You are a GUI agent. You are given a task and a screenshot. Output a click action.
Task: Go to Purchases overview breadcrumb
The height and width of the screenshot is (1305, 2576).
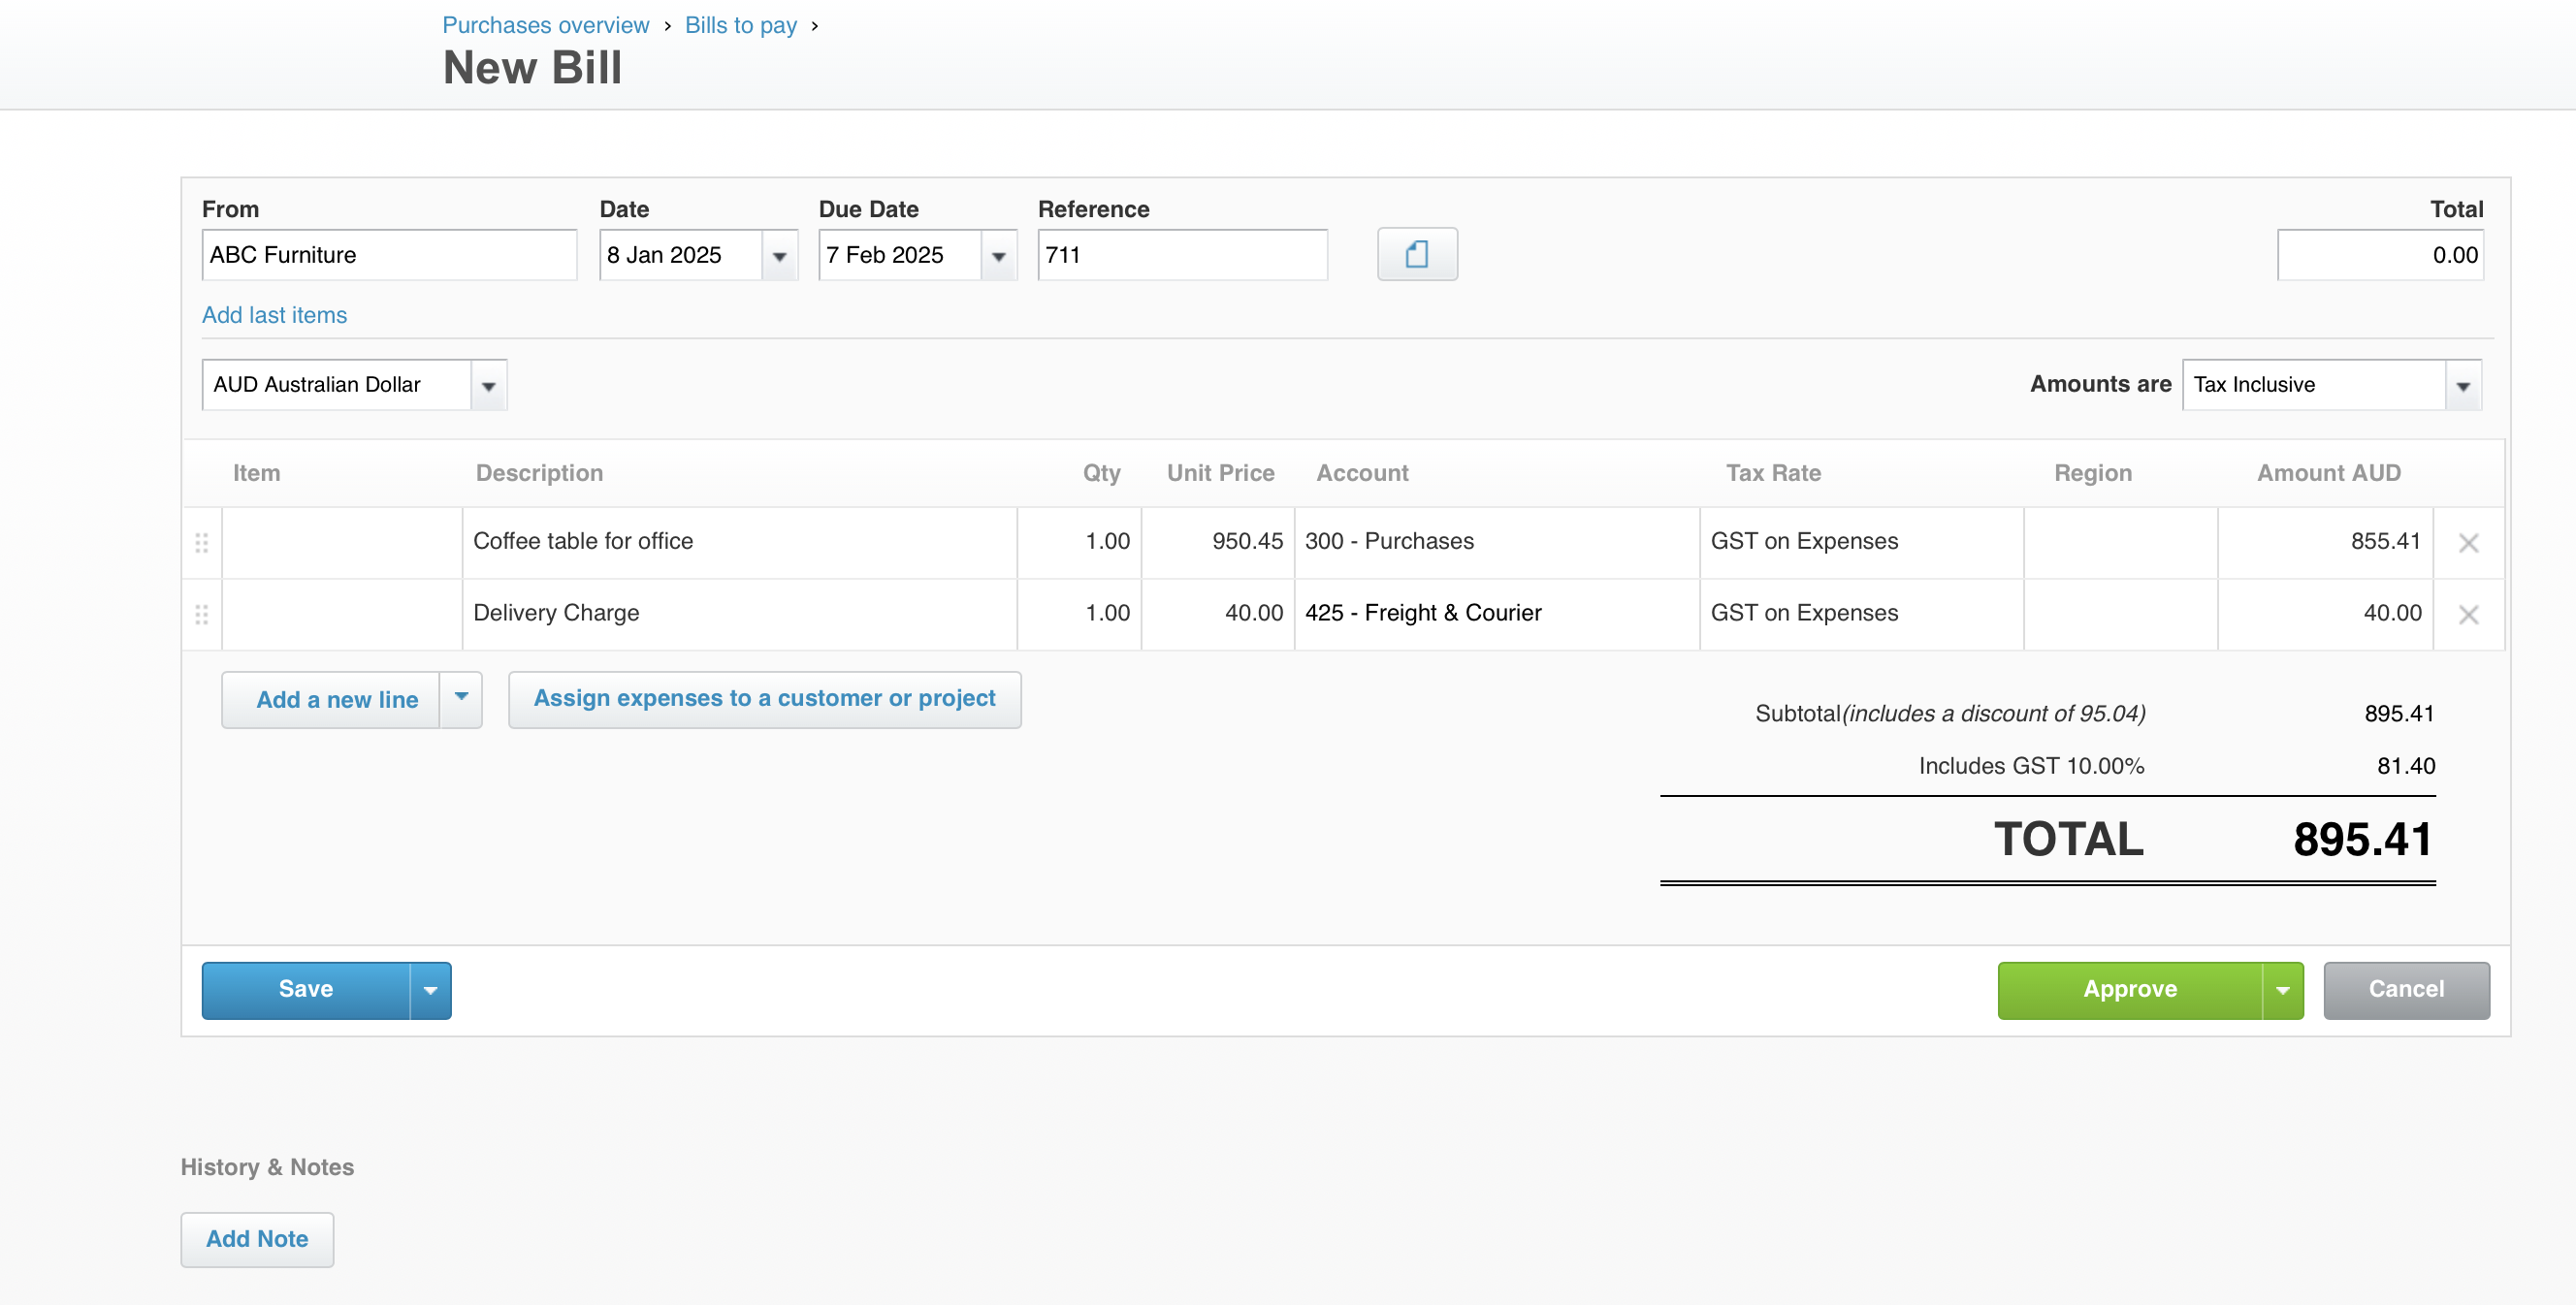[x=545, y=25]
